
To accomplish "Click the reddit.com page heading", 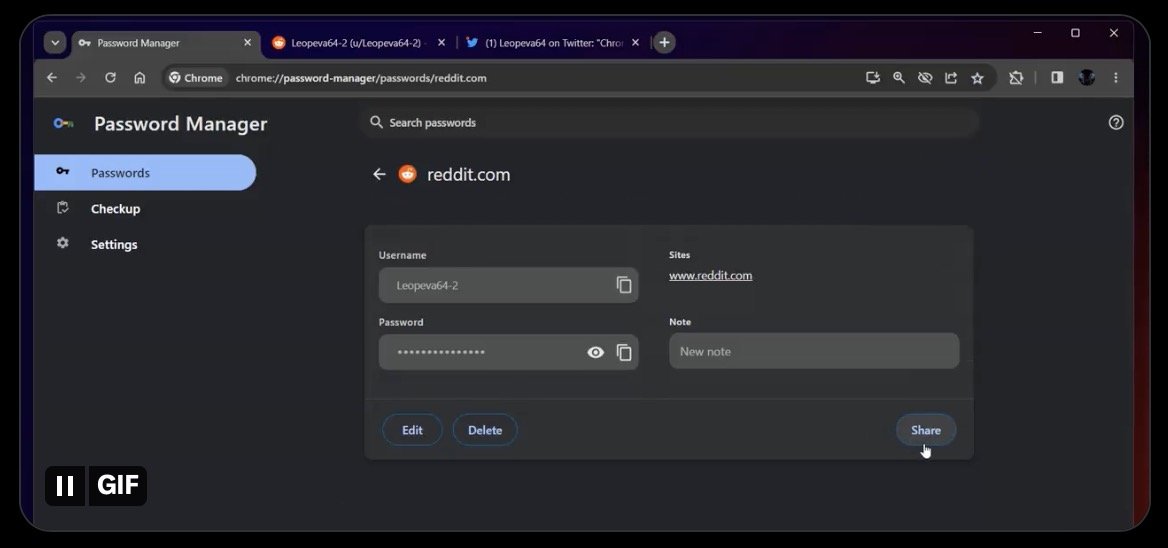I will 469,175.
